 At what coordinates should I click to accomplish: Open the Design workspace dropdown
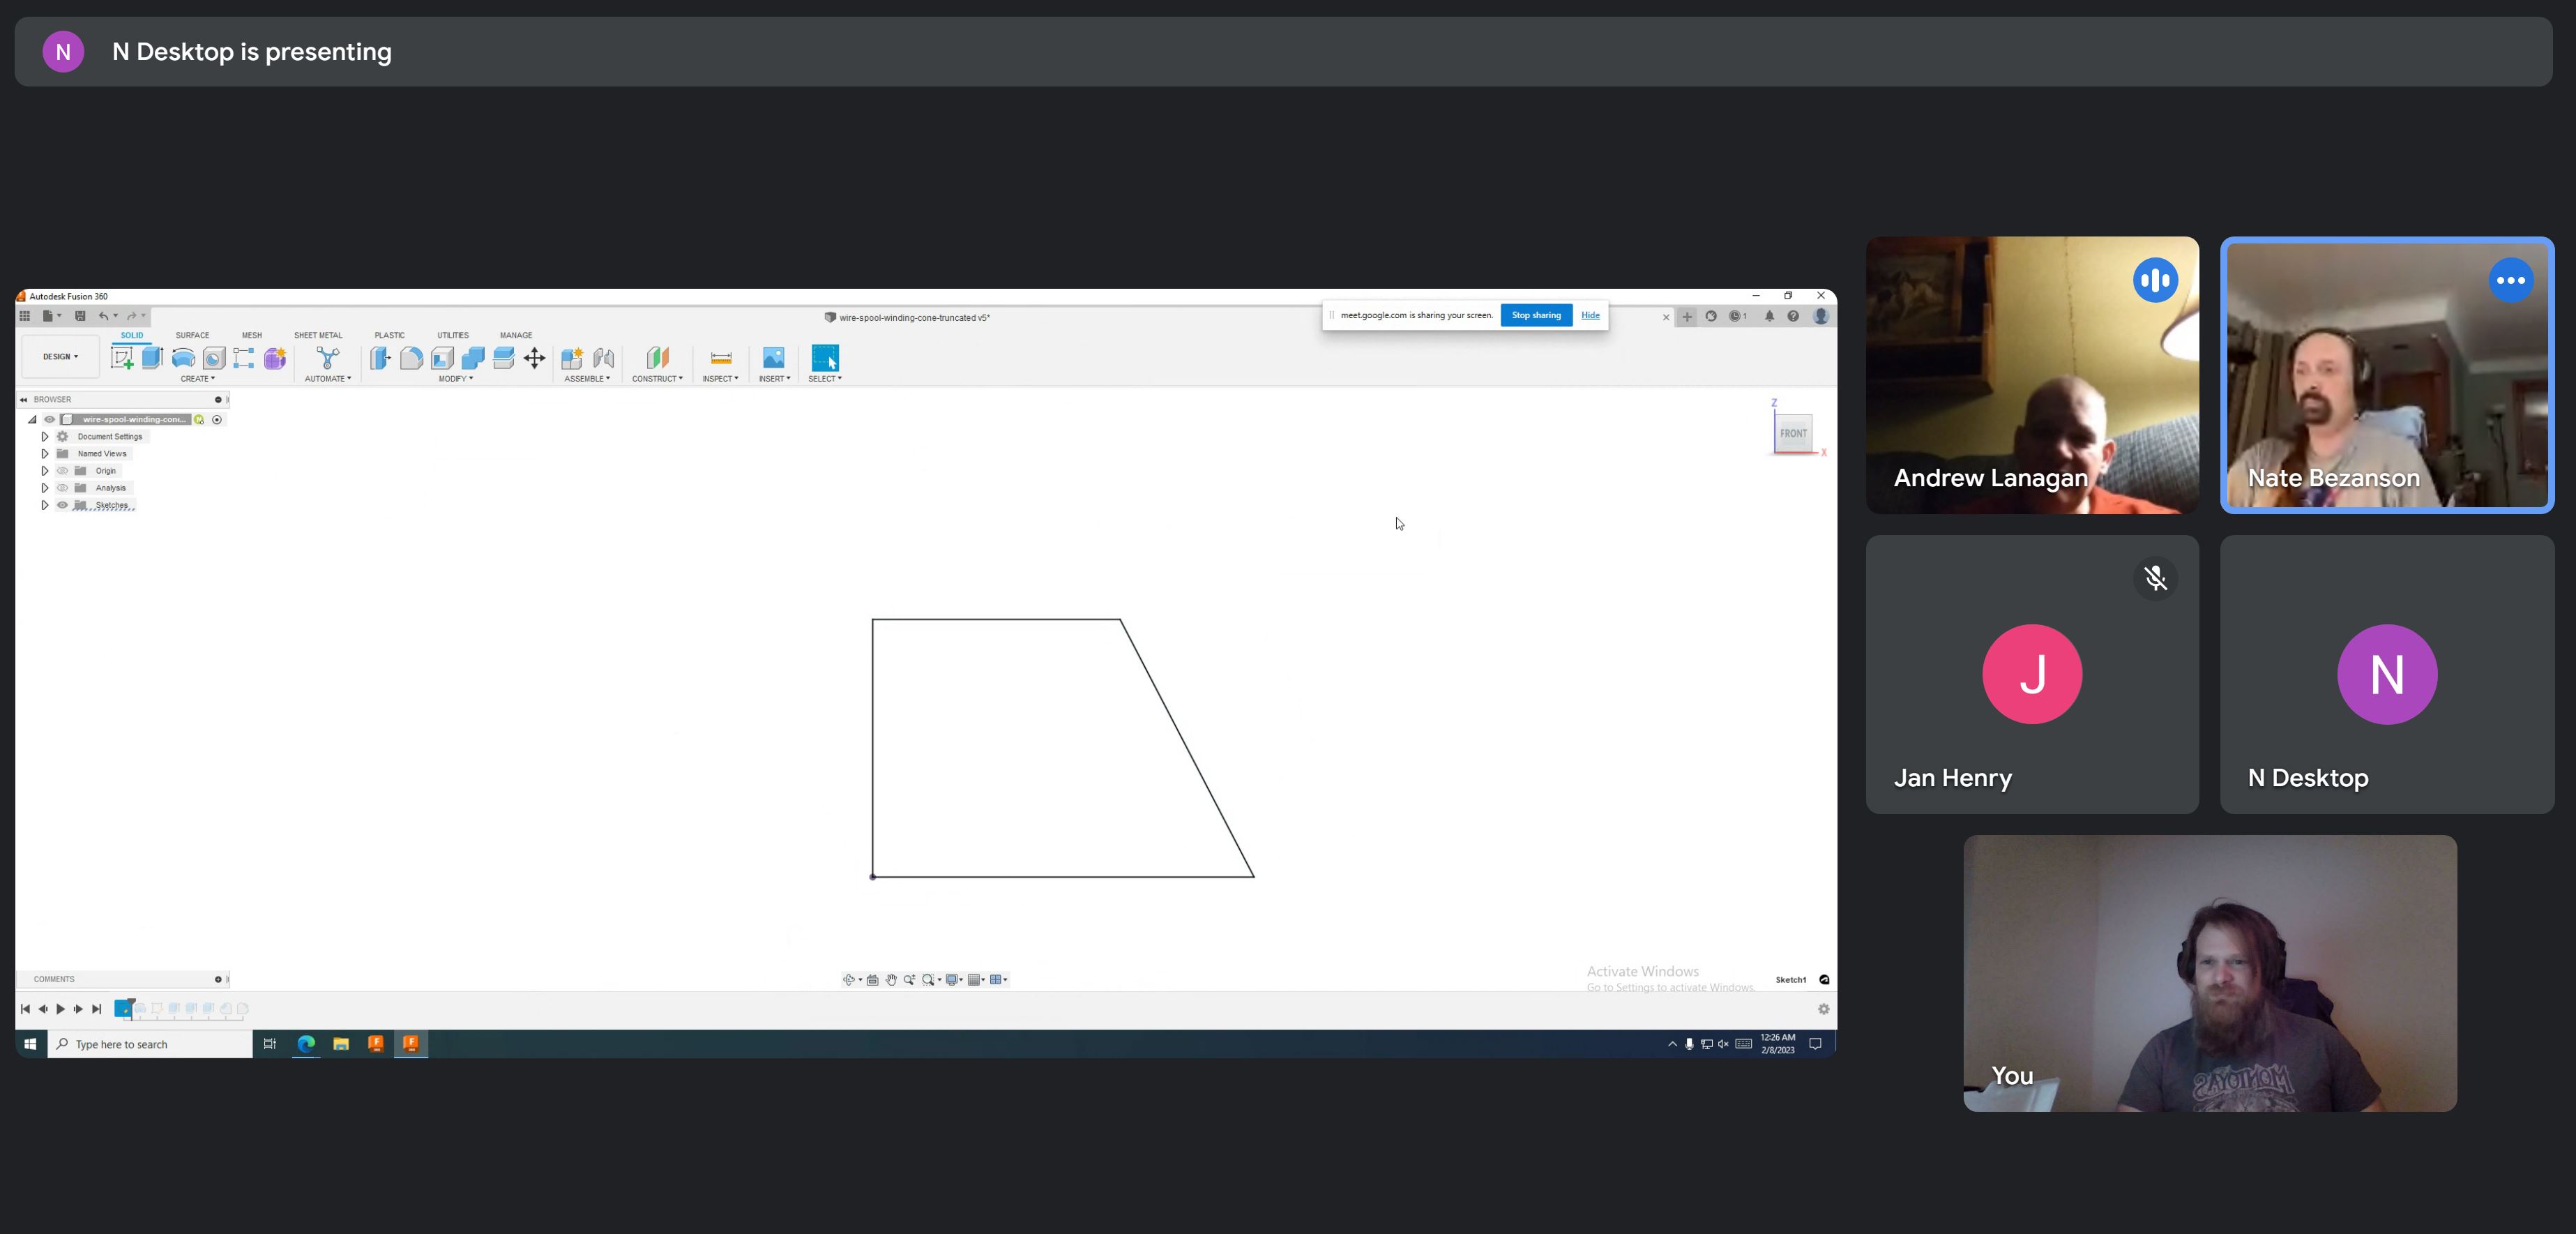point(59,356)
